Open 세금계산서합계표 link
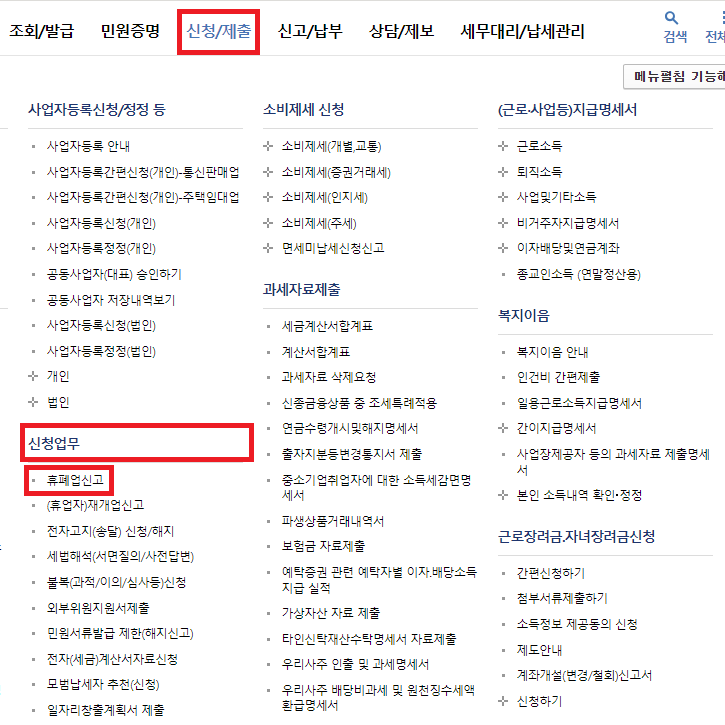 [327, 326]
